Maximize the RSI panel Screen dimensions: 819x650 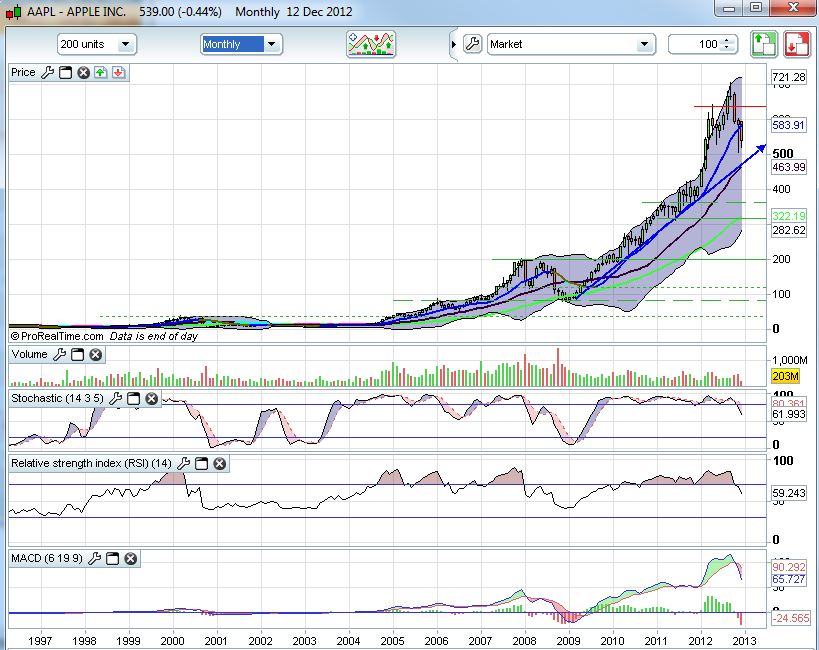[202, 463]
